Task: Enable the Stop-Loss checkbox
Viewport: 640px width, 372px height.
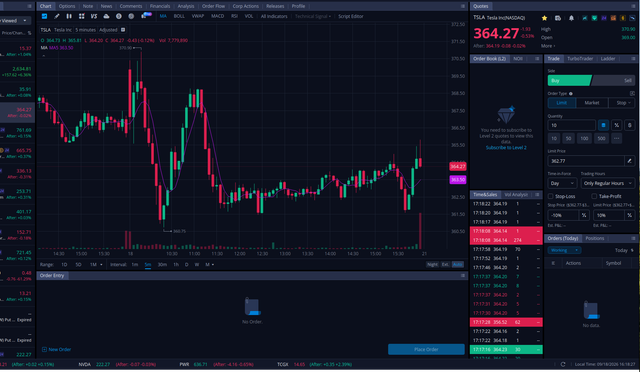Action: 551,196
